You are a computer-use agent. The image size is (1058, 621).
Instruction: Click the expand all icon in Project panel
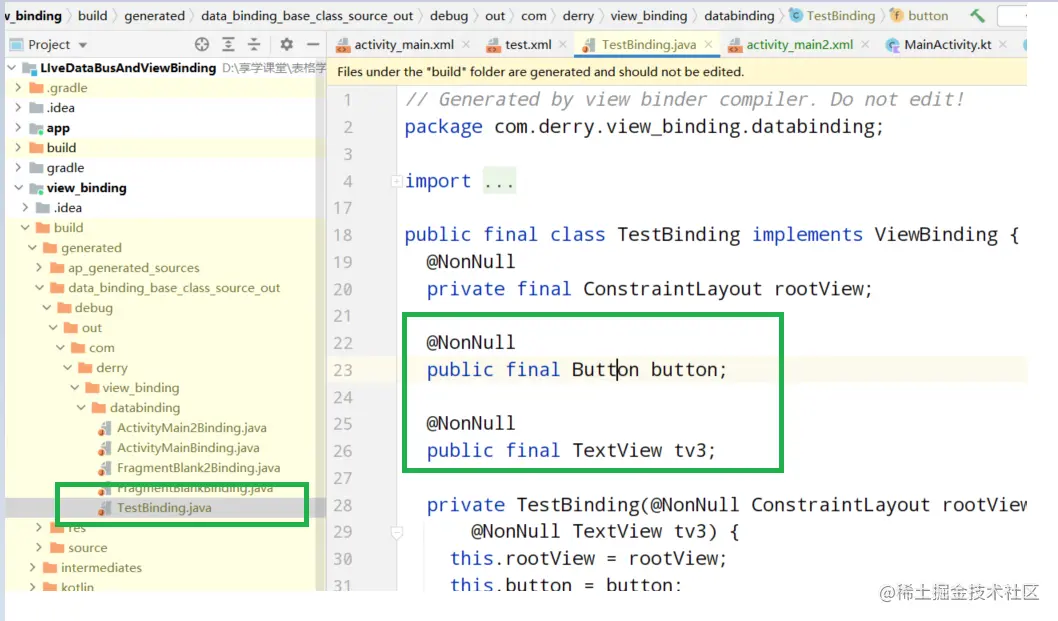tap(228, 45)
